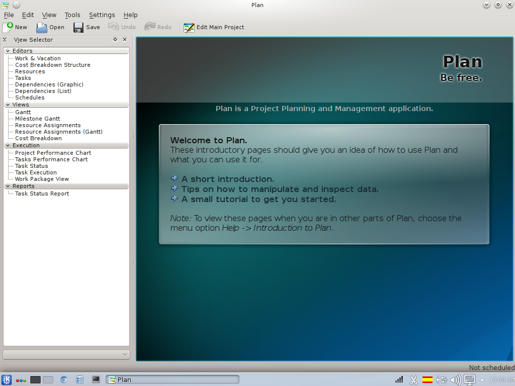
Task: Open dropdown at bottom of View Selector
Action: coord(66,354)
